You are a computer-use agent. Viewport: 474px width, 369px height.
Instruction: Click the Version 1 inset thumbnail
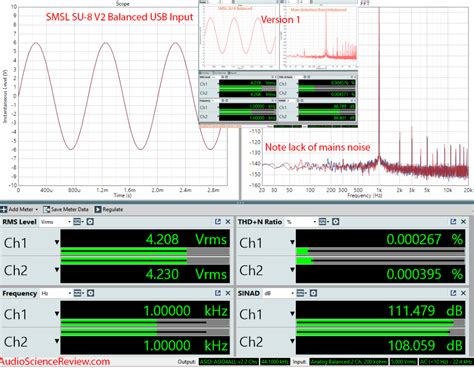click(x=278, y=64)
